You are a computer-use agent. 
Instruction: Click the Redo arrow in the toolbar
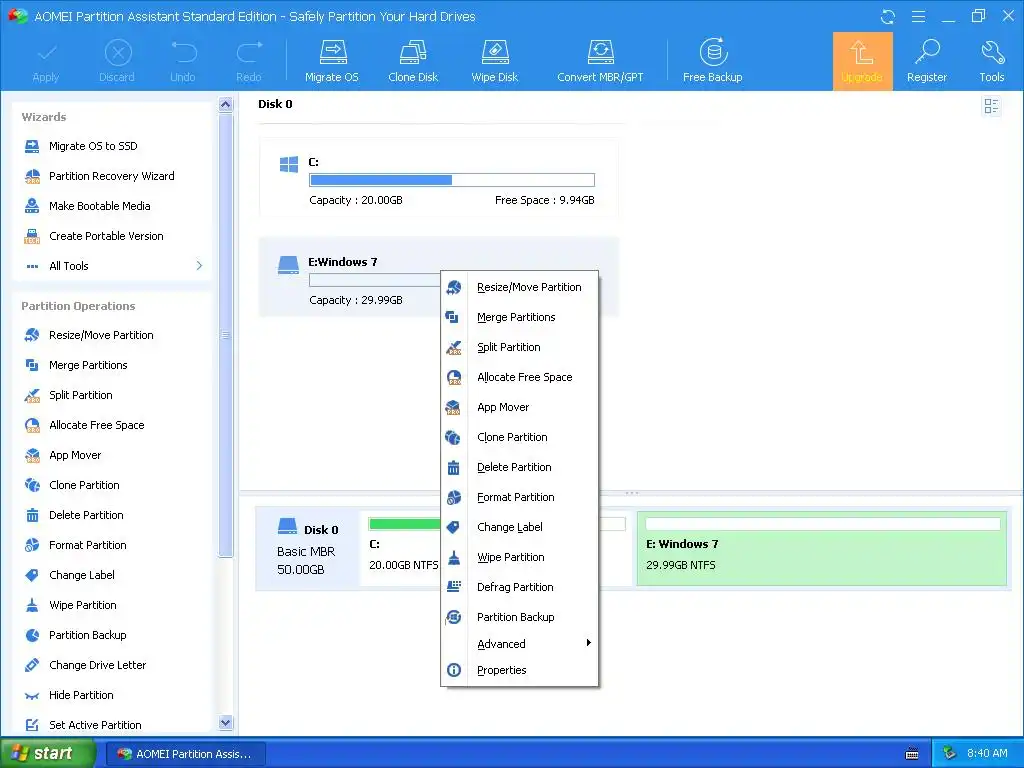pyautogui.click(x=249, y=61)
